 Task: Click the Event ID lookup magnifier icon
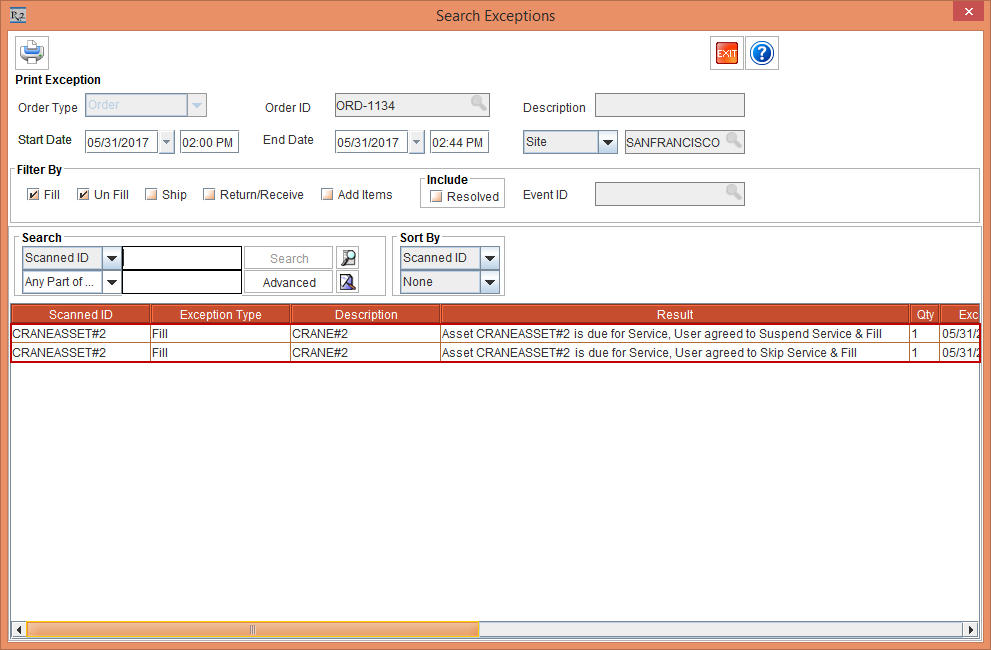coord(734,193)
